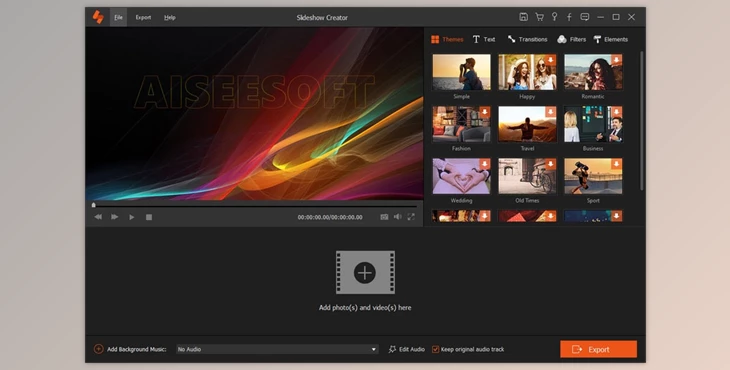Download the Fashion theme via its arrow icon
This screenshot has height=370, width=730.
[485, 112]
